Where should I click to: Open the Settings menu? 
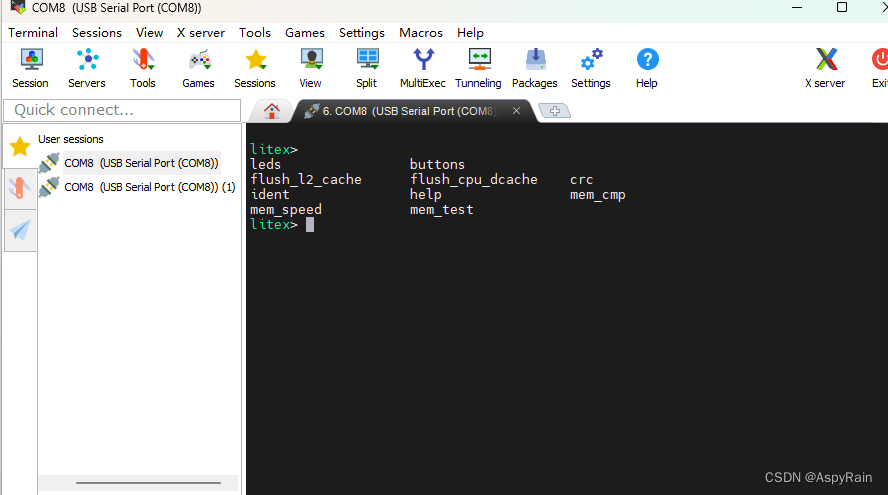coord(362,33)
